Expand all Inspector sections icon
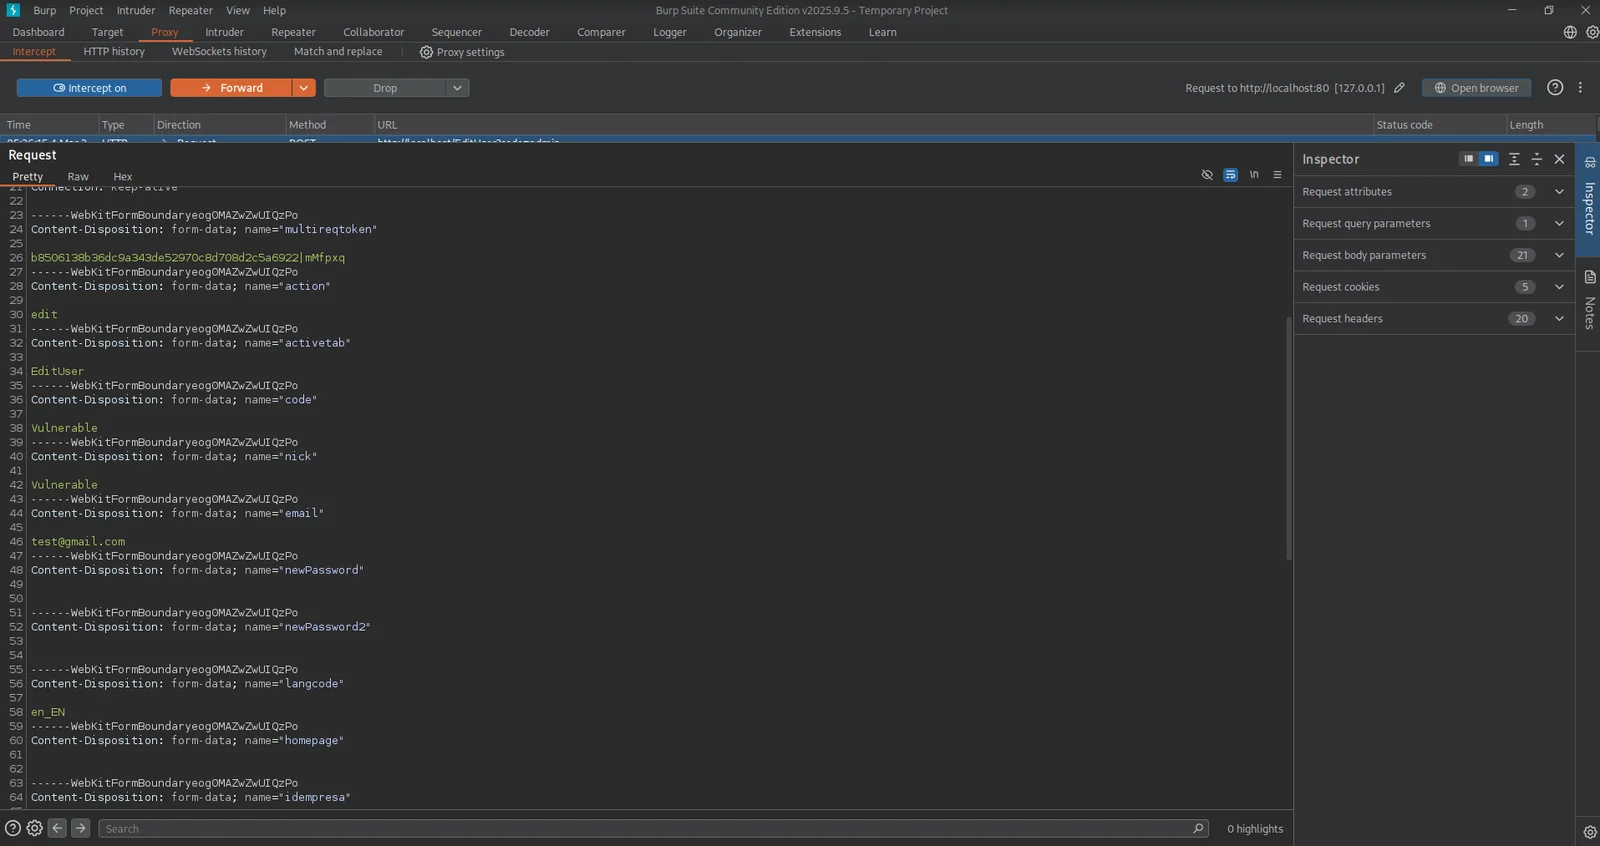The width and height of the screenshot is (1600, 846). click(1514, 159)
